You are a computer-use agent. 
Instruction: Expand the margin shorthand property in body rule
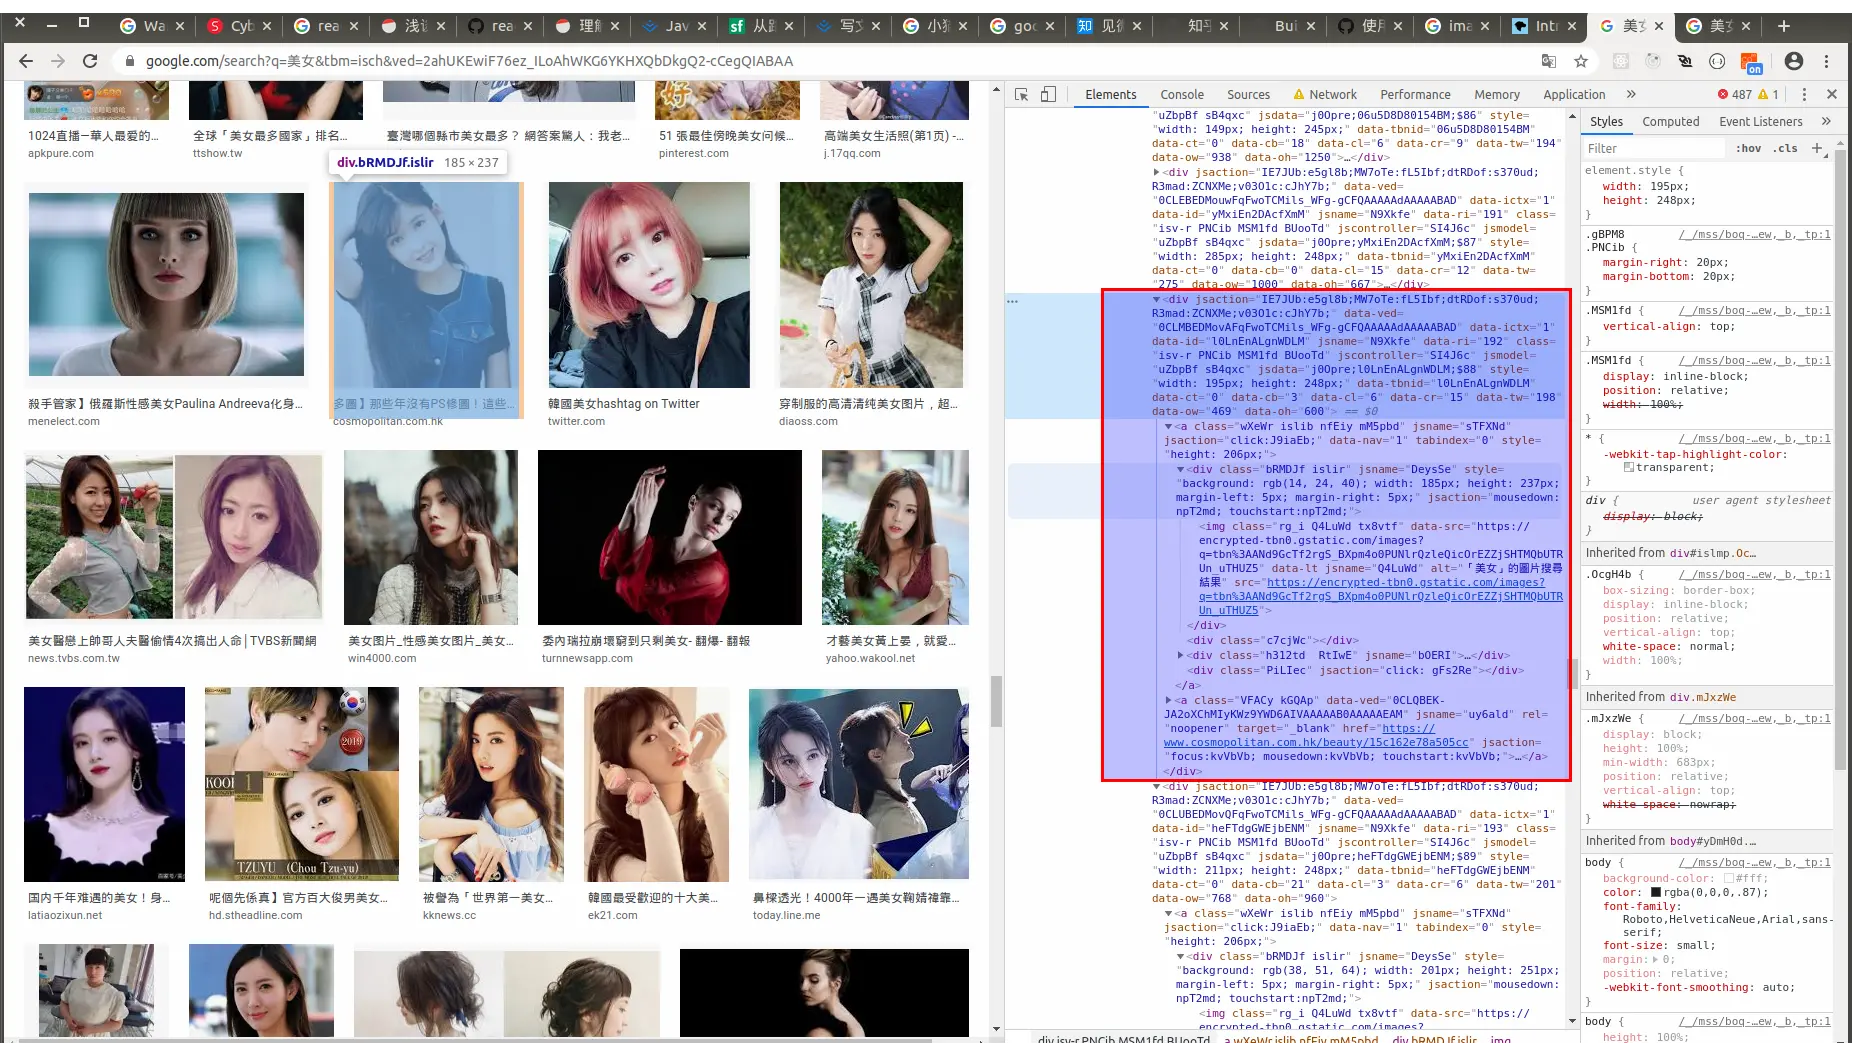coord(1656,959)
